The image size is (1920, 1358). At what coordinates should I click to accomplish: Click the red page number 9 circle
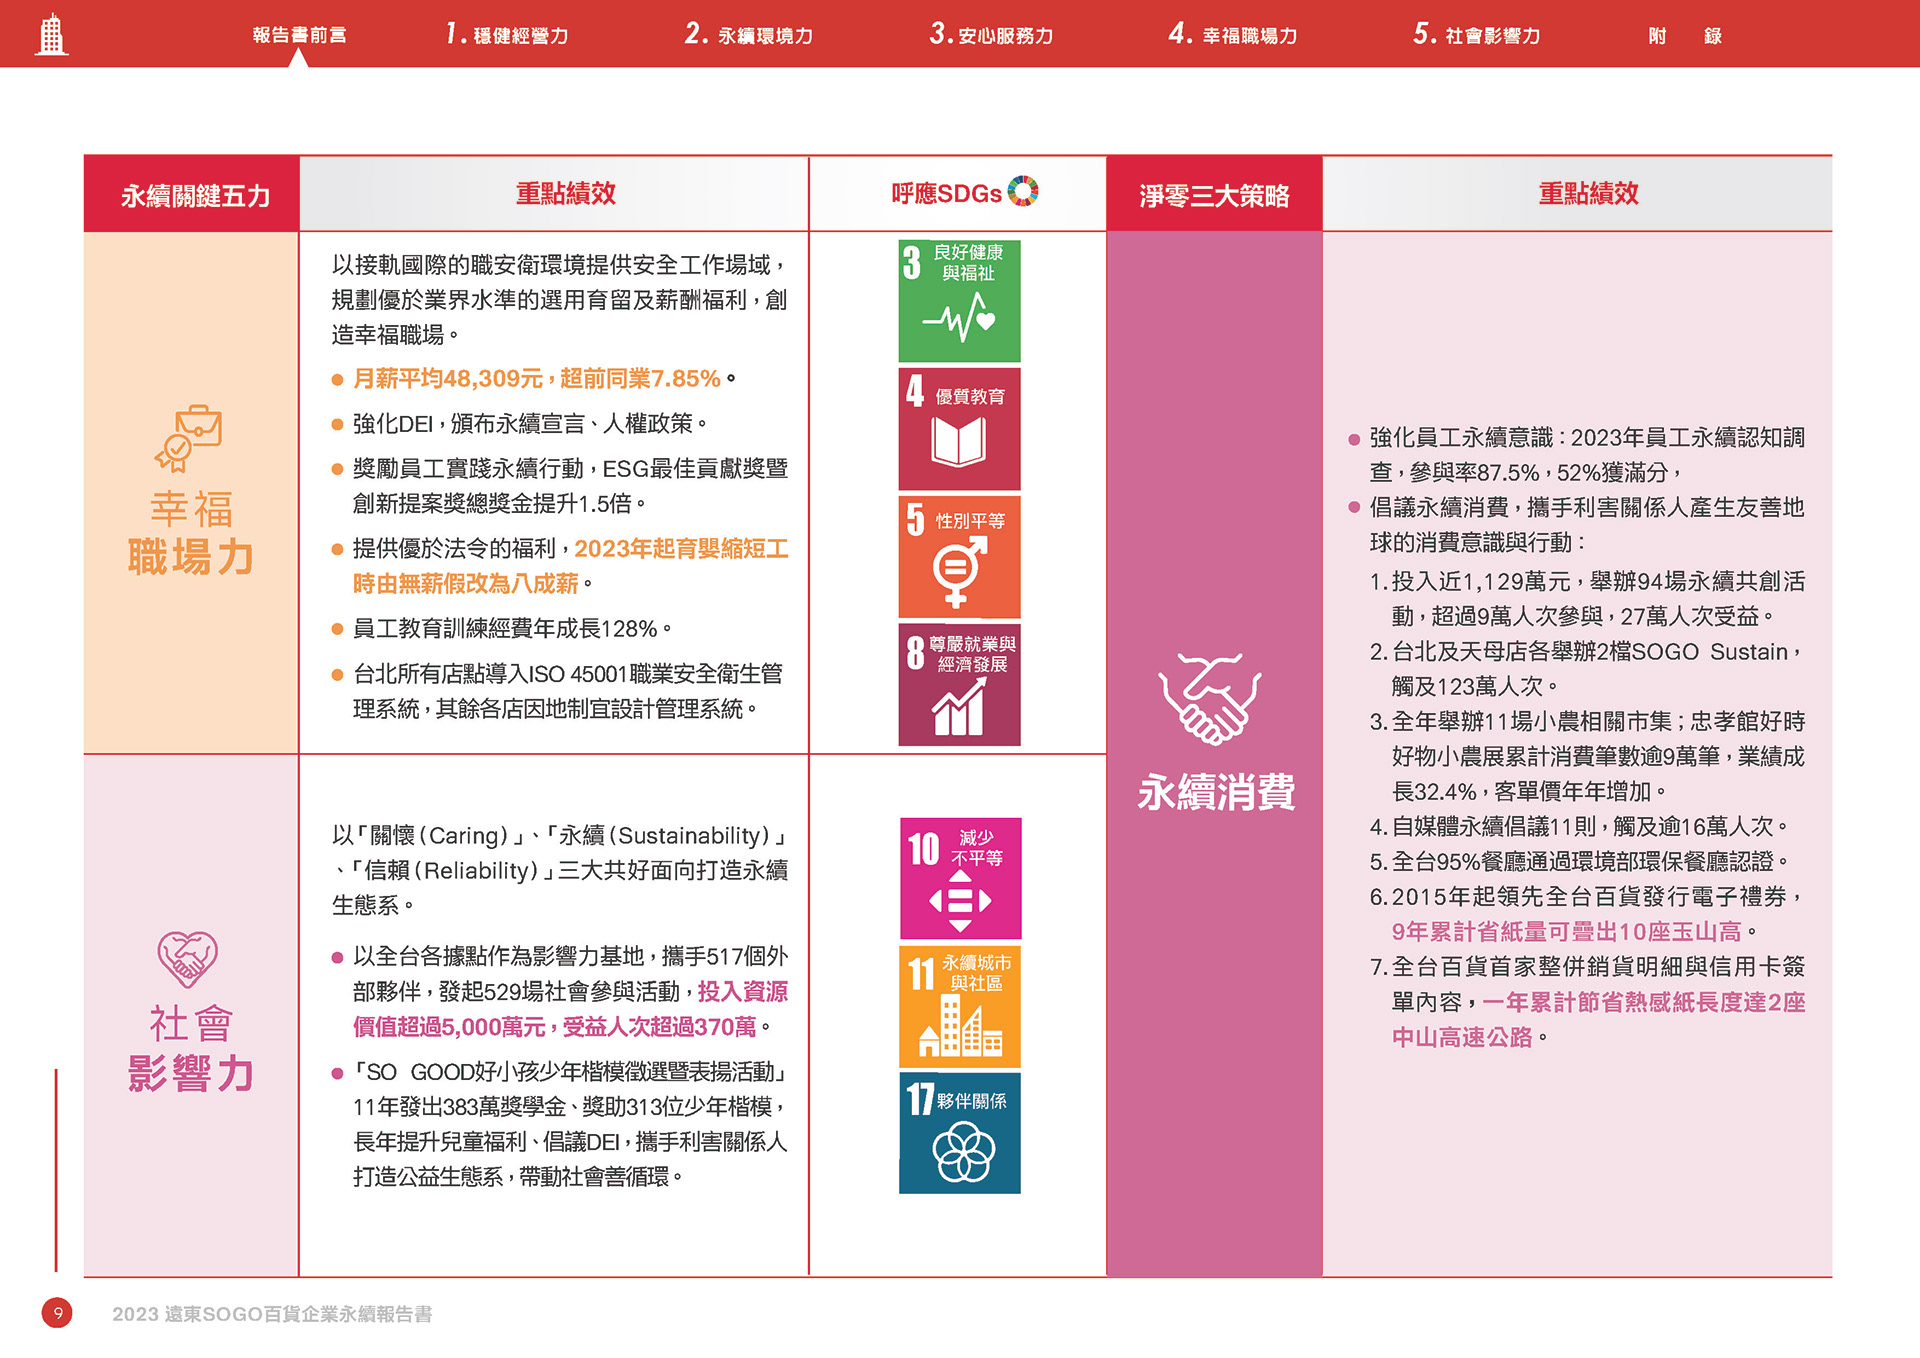coord(57,1313)
